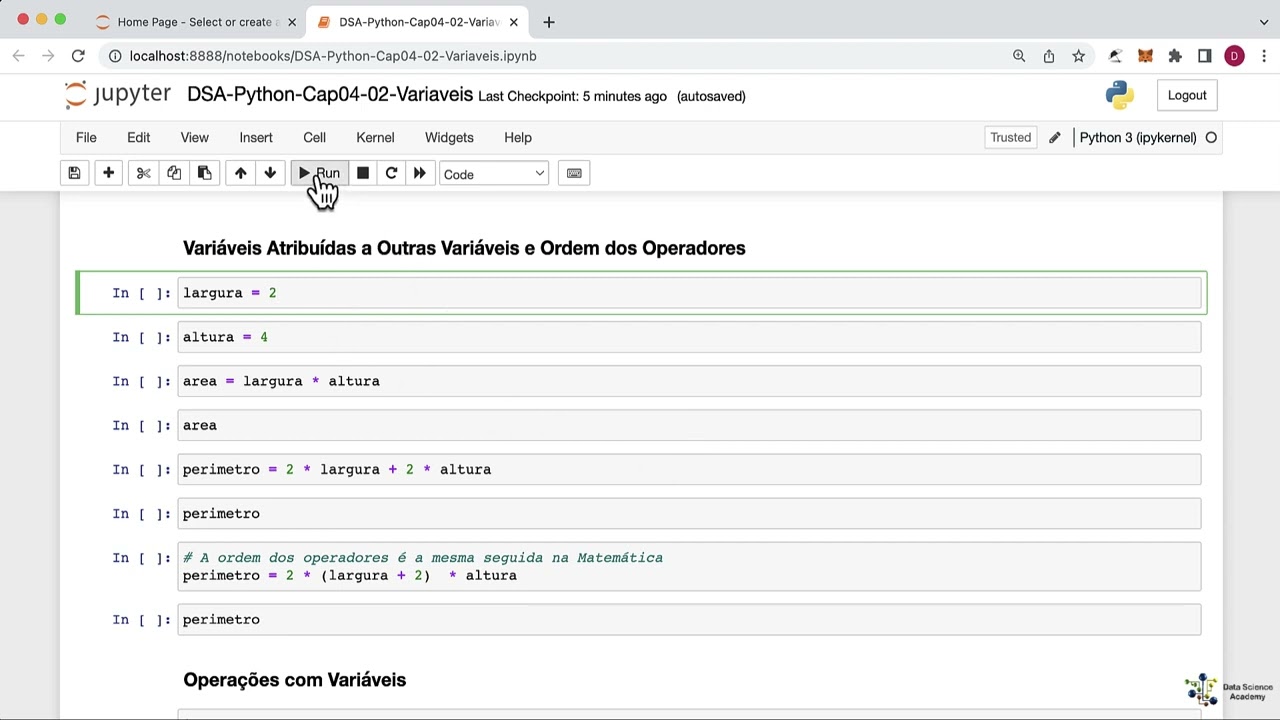Move selected cell up arrow

[240, 174]
